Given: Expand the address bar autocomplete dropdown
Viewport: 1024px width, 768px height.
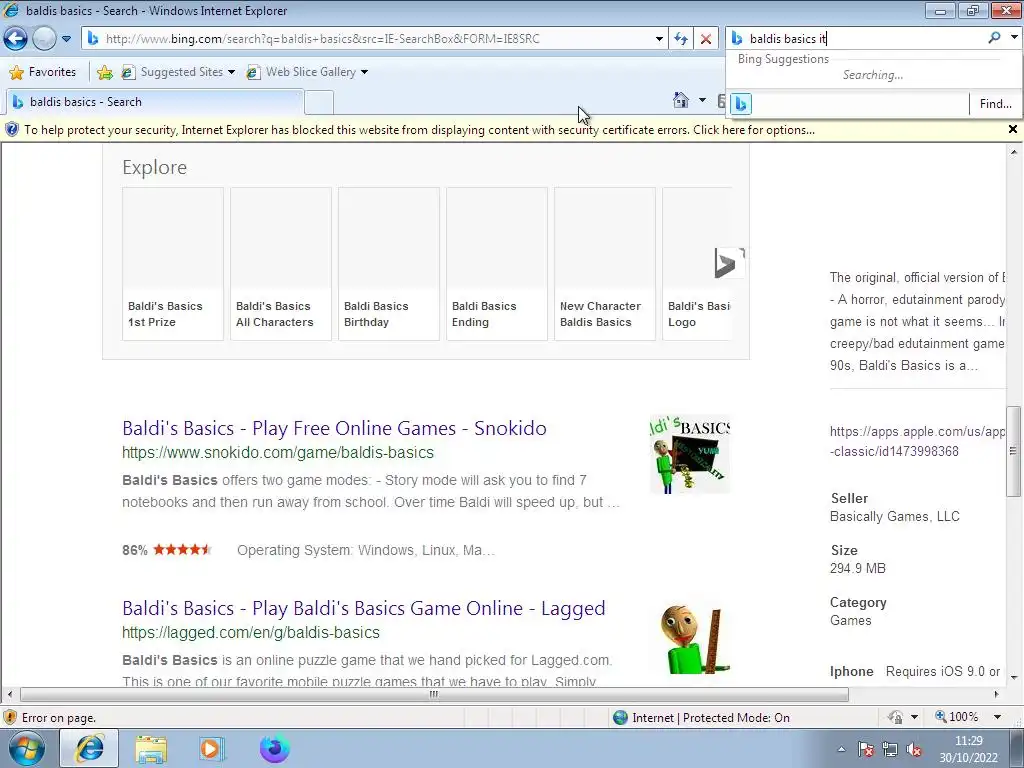Looking at the screenshot, I should click(659, 39).
